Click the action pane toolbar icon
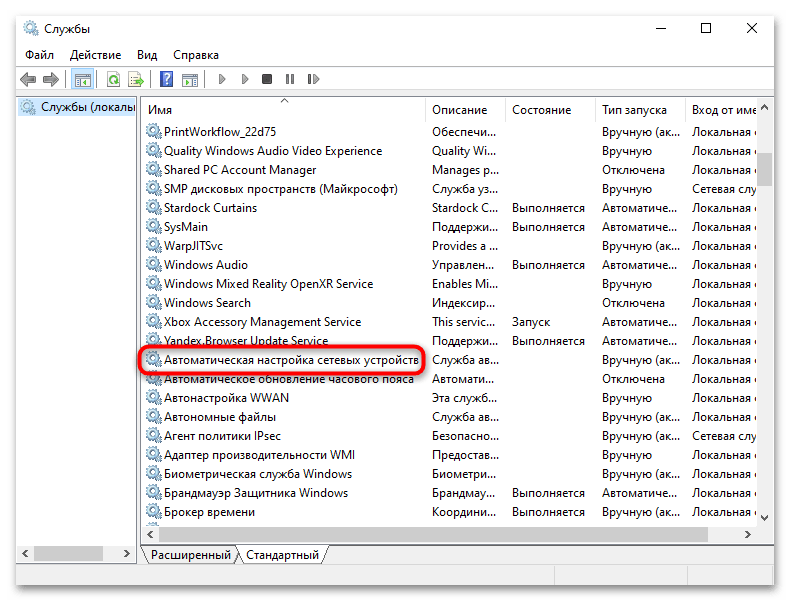The height and width of the screenshot is (601, 790). point(190,79)
